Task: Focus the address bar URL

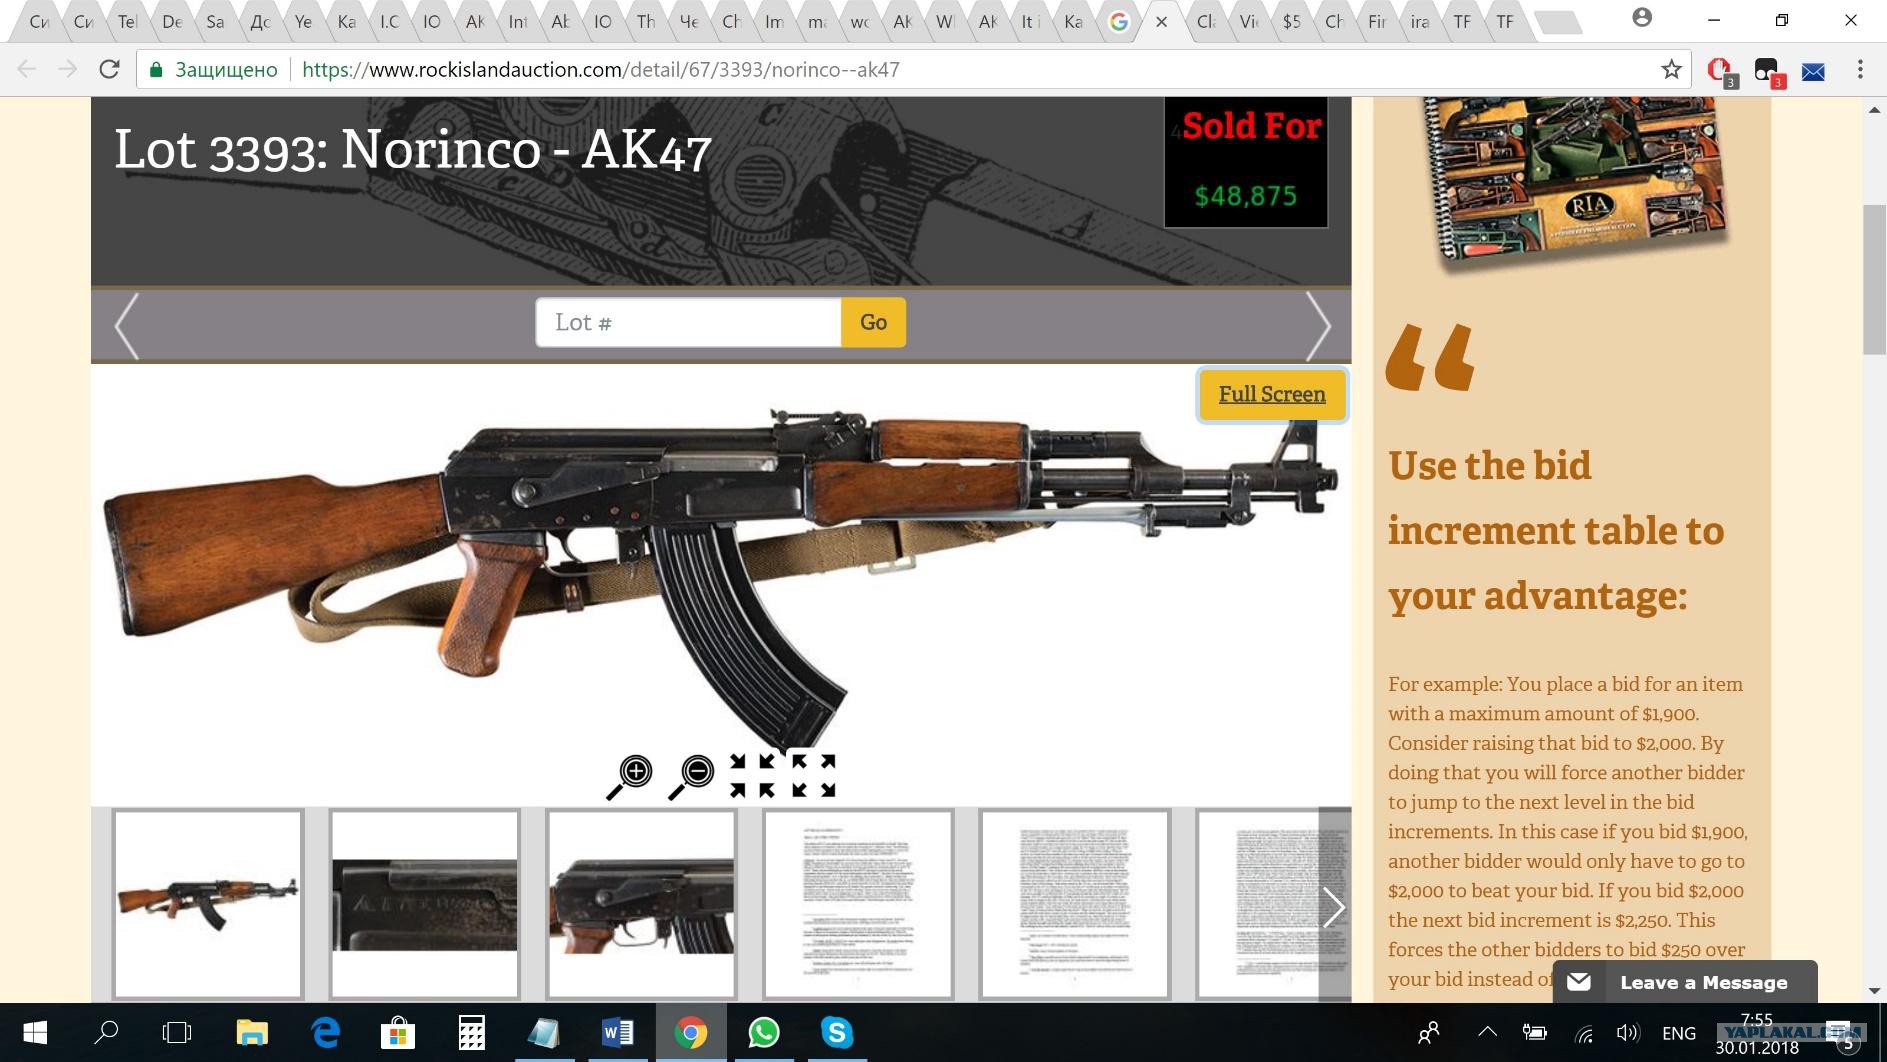Action: click(600, 70)
